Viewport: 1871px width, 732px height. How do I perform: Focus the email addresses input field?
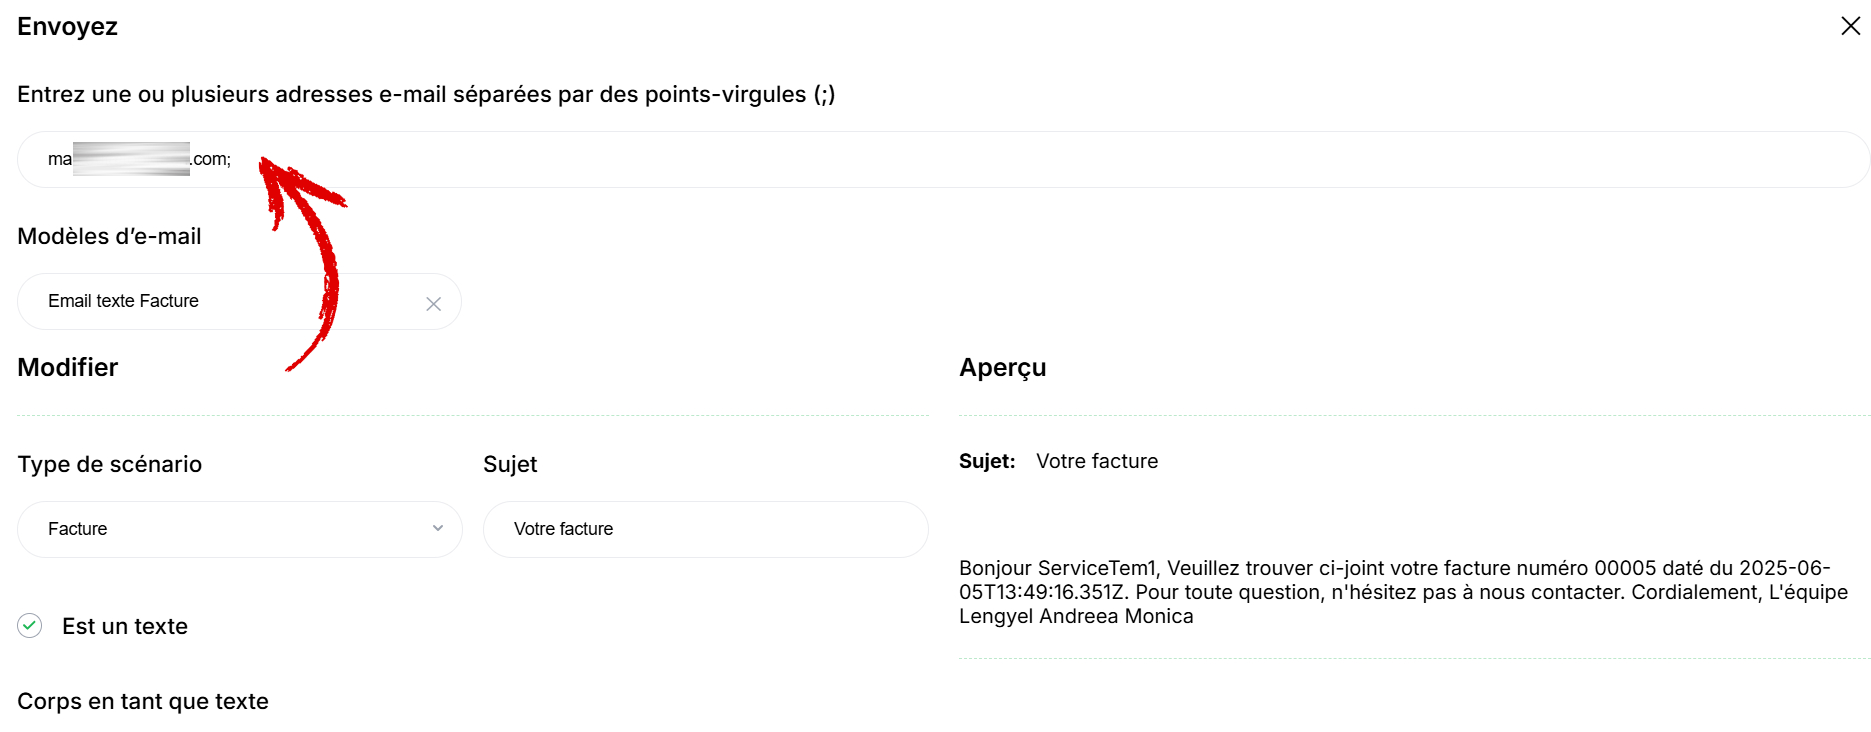click(x=943, y=159)
